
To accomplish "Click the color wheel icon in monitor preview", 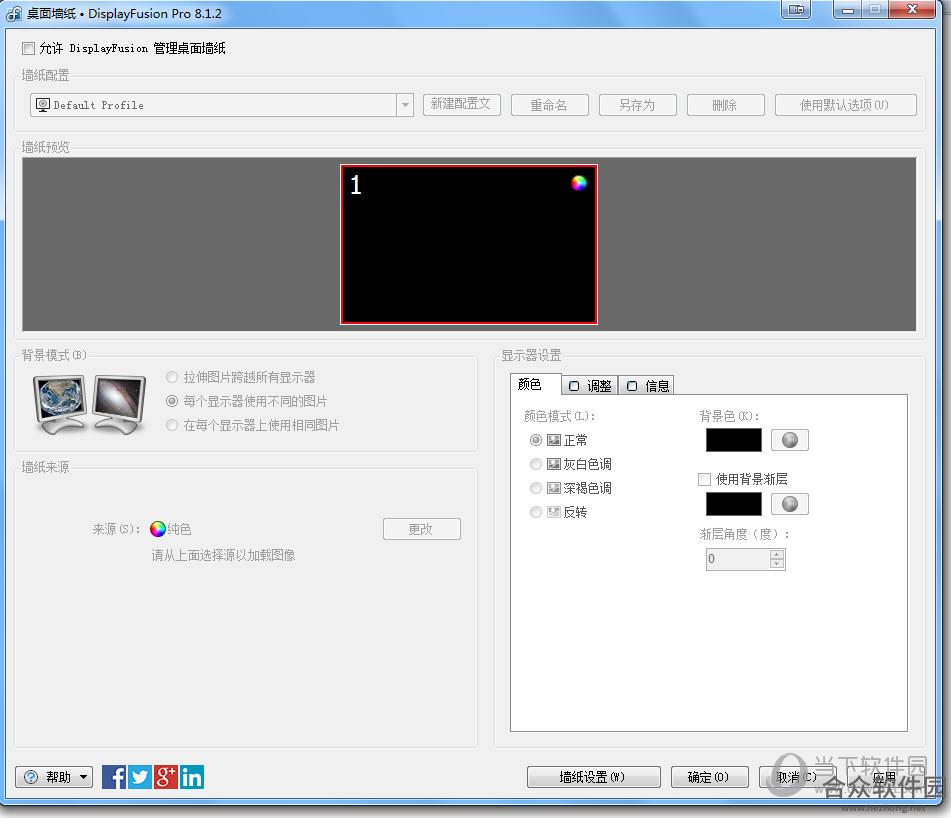I will [579, 183].
